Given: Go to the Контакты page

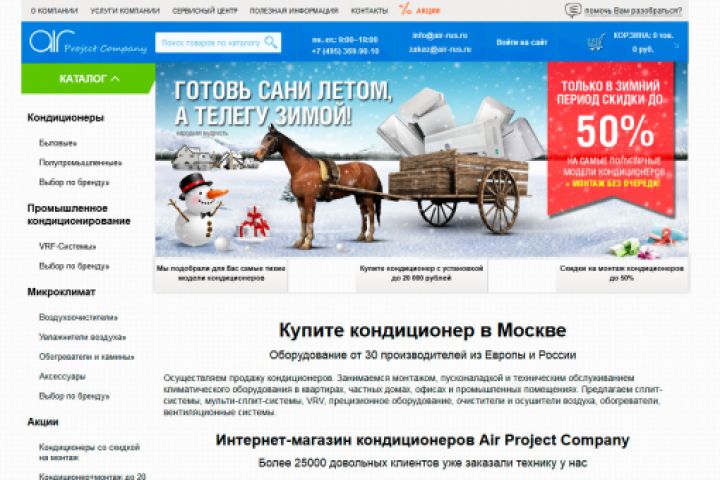Looking at the screenshot, I should click(369, 11).
